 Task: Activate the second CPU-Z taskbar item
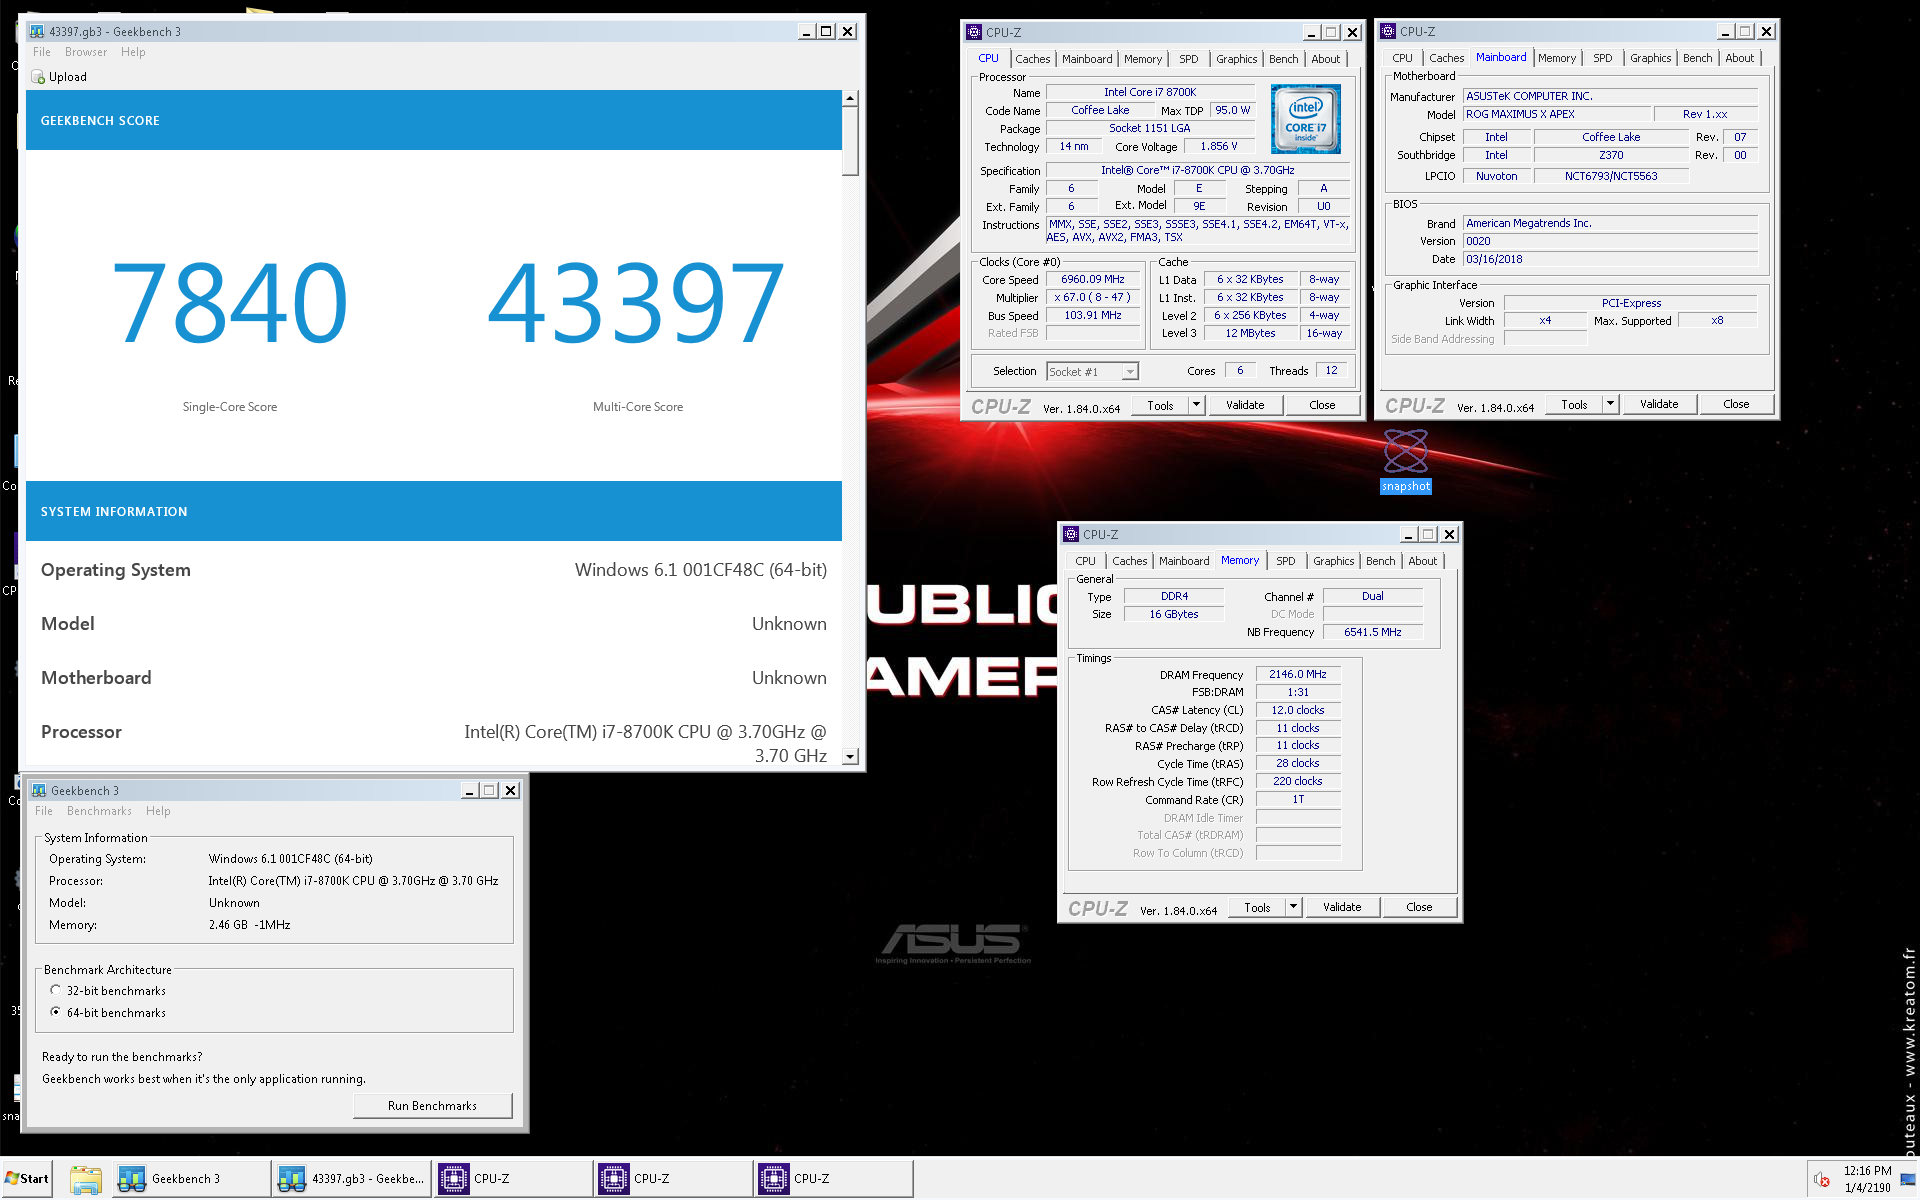click(x=673, y=1179)
